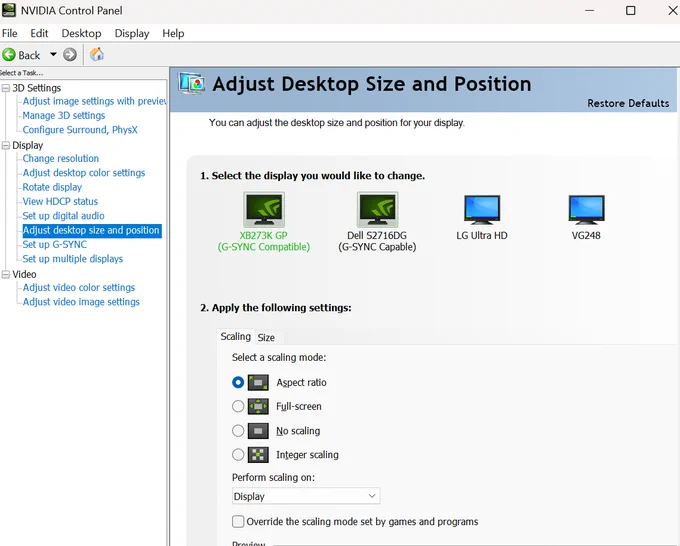Click the Aspect ratio scaling mode icon
This screenshot has width=680, height=546.
pyautogui.click(x=258, y=383)
